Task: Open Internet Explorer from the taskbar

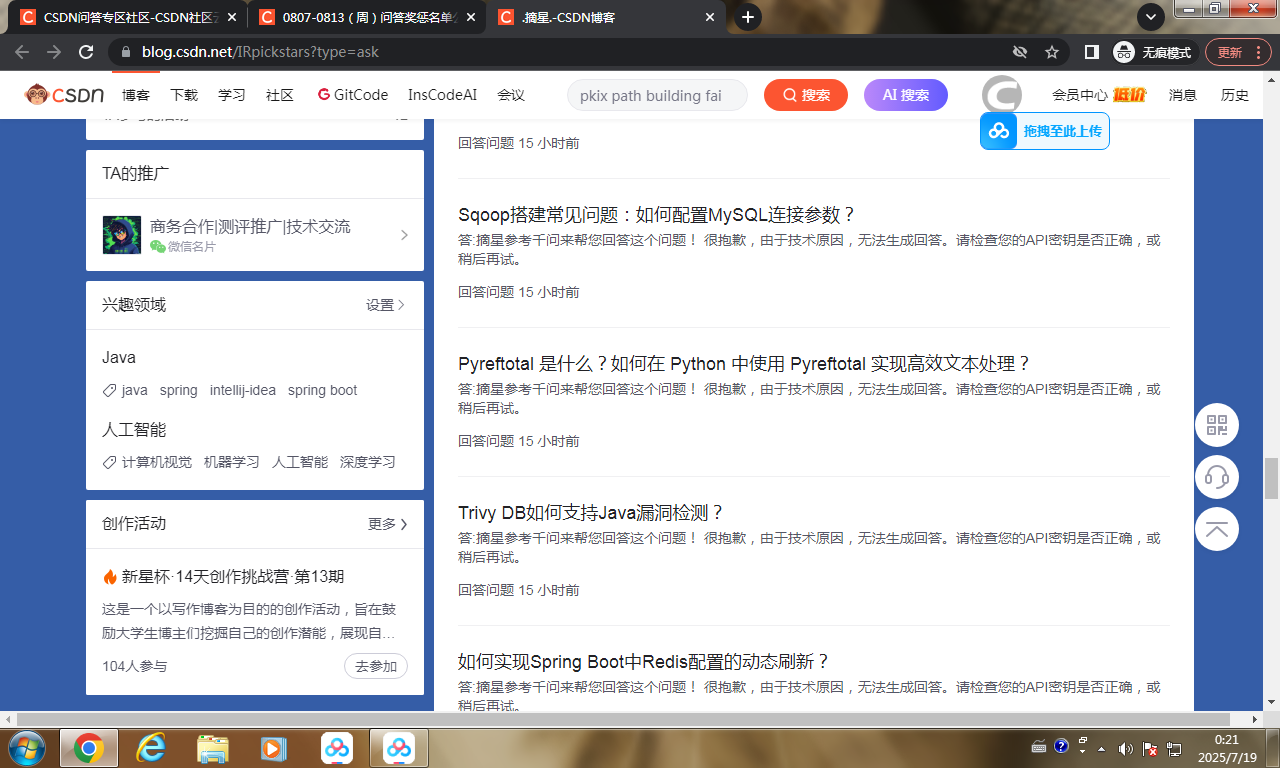Action: pyautogui.click(x=150, y=748)
